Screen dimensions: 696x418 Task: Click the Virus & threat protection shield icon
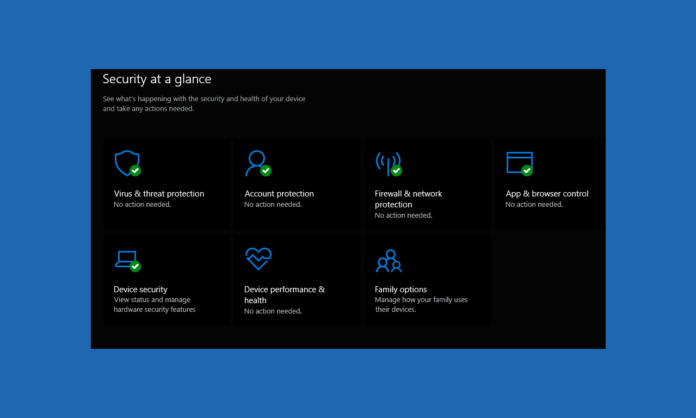(x=126, y=162)
